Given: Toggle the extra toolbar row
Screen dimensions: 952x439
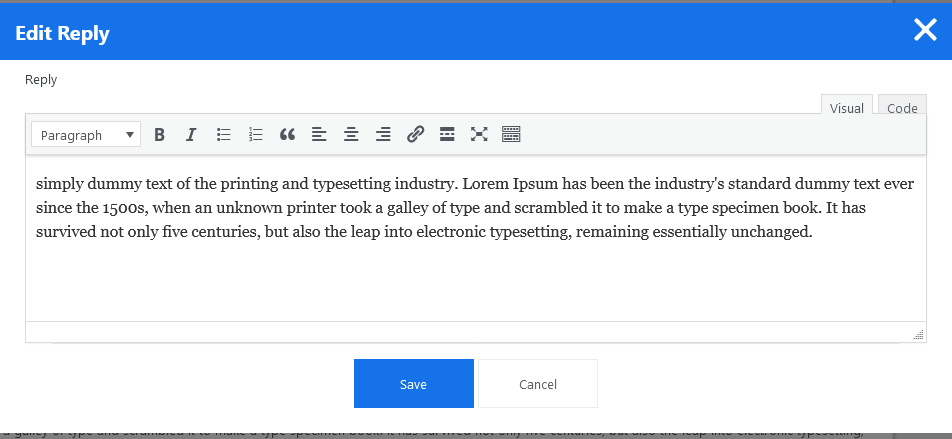Looking at the screenshot, I should (x=511, y=135).
